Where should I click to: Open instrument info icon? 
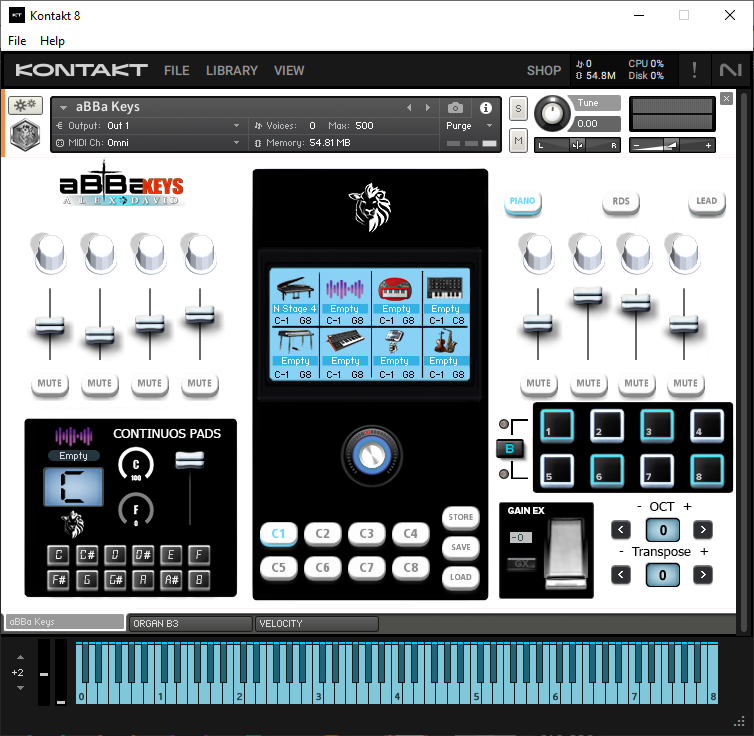pyautogui.click(x=486, y=108)
